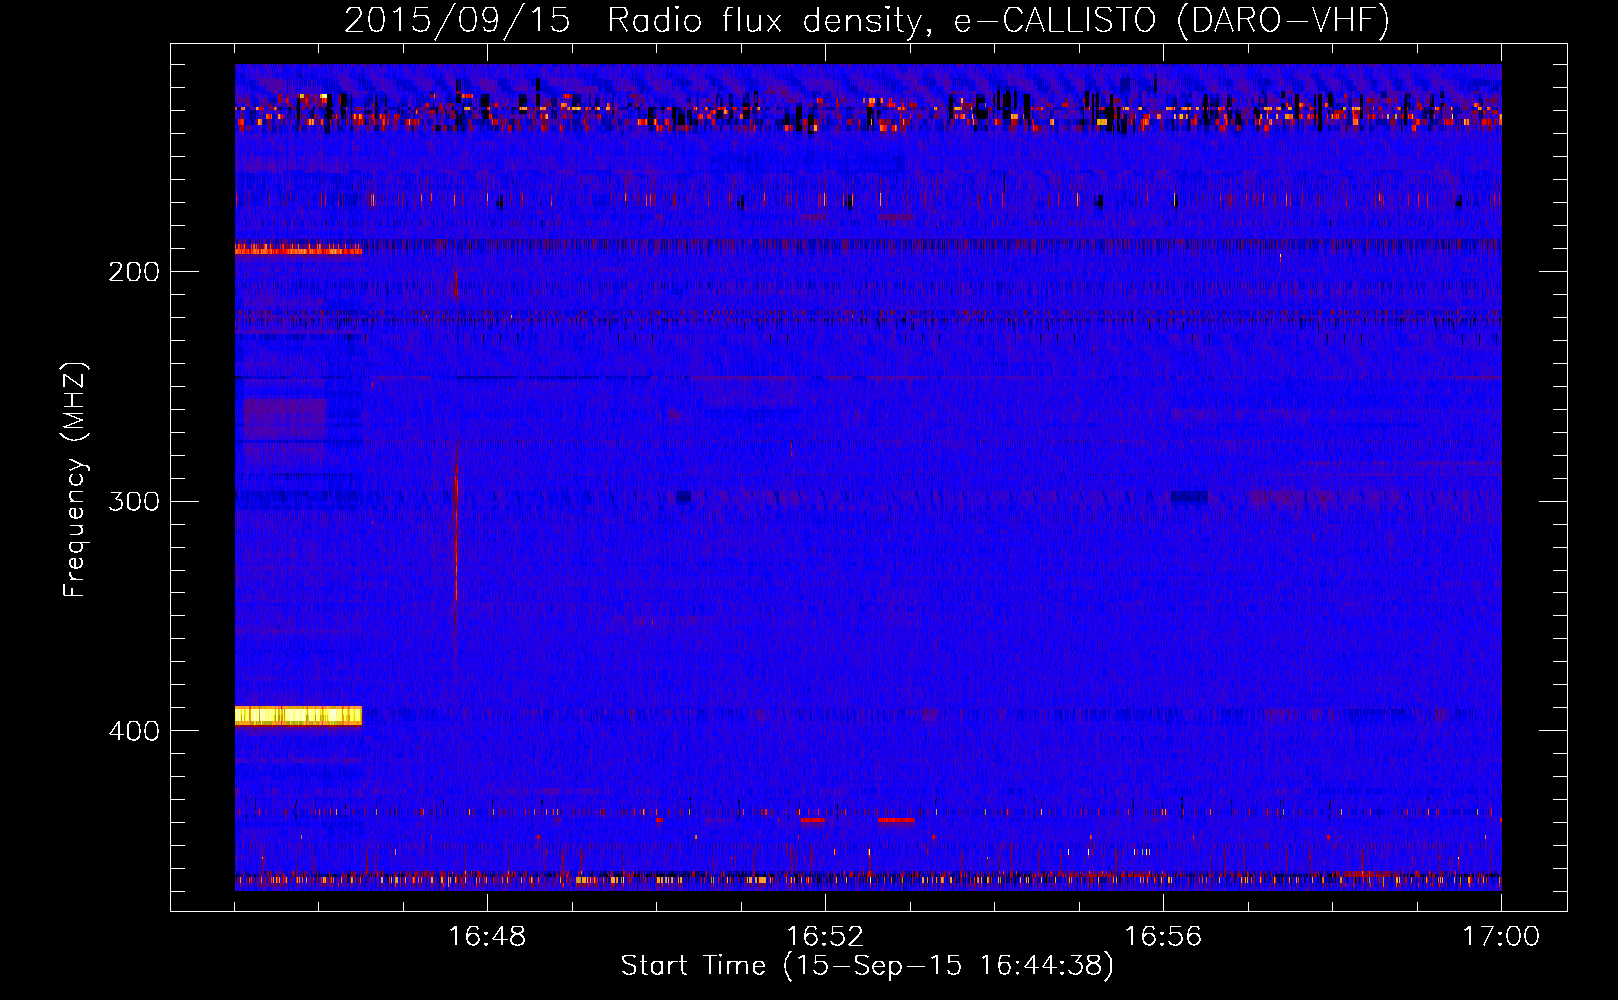Click the "16:52" time tick label
Viewport: 1618px width, 1000px height.
click(x=825, y=937)
